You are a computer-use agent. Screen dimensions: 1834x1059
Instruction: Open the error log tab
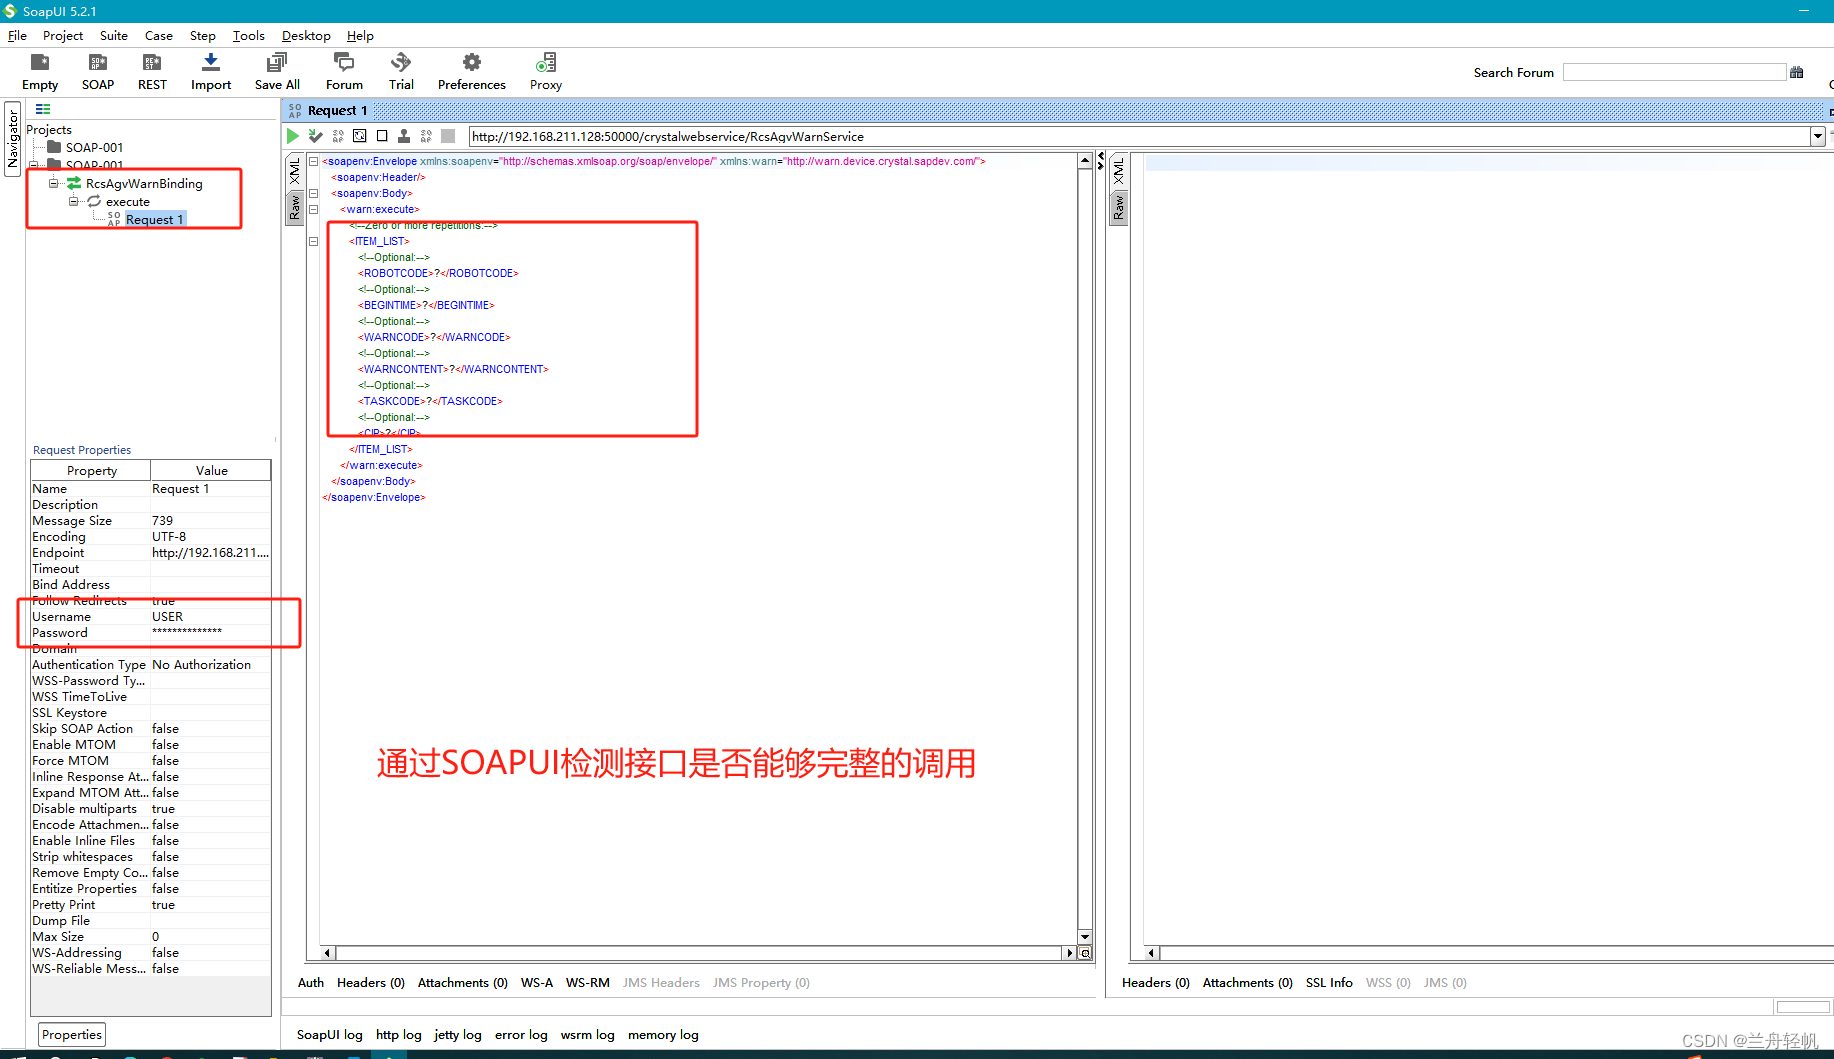pos(521,1035)
